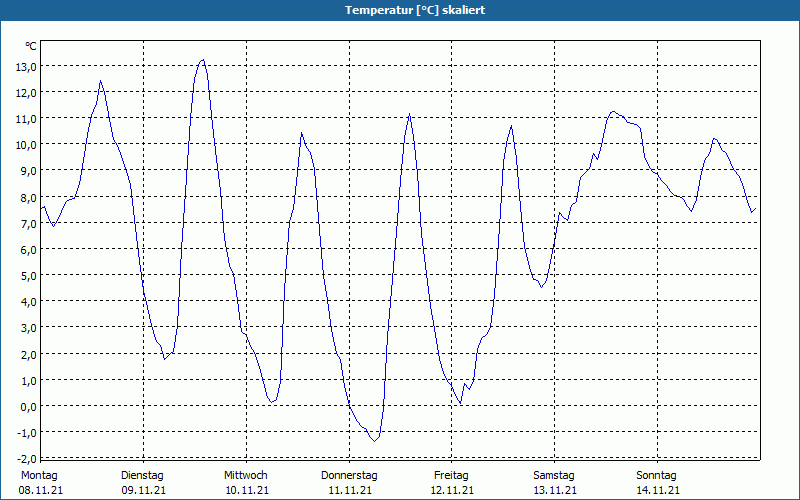Click the 'Montag' day label
Screen dimensions: 800x500
(x=39, y=476)
